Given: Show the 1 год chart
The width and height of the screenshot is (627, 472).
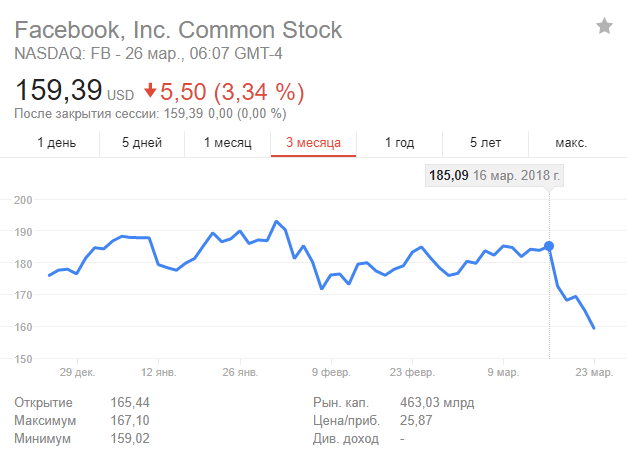Looking at the screenshot, I should point(399,143).
